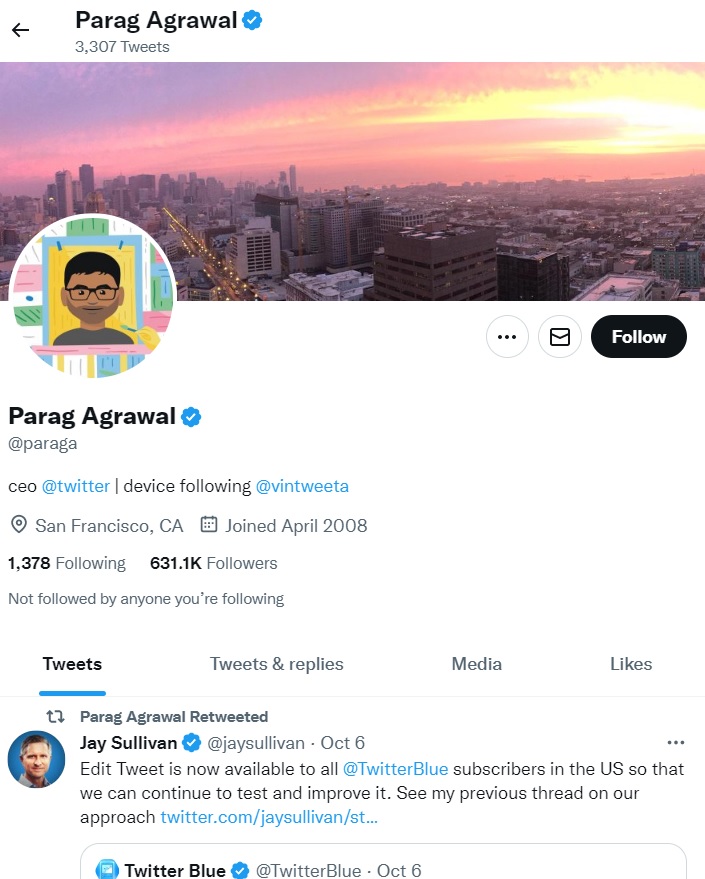Click the Follow button
705x879 pixels.
click(x=638, y=336)
